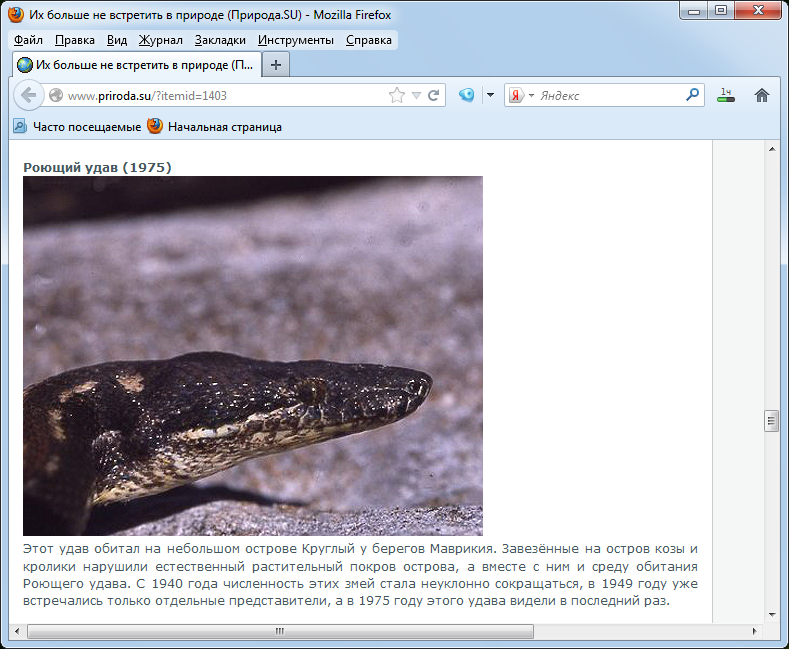The height and width of the screenshot is (649, 789).
Task: Click the horizontal scrollbar thumb at page bottom
Action: coord(280,632)
